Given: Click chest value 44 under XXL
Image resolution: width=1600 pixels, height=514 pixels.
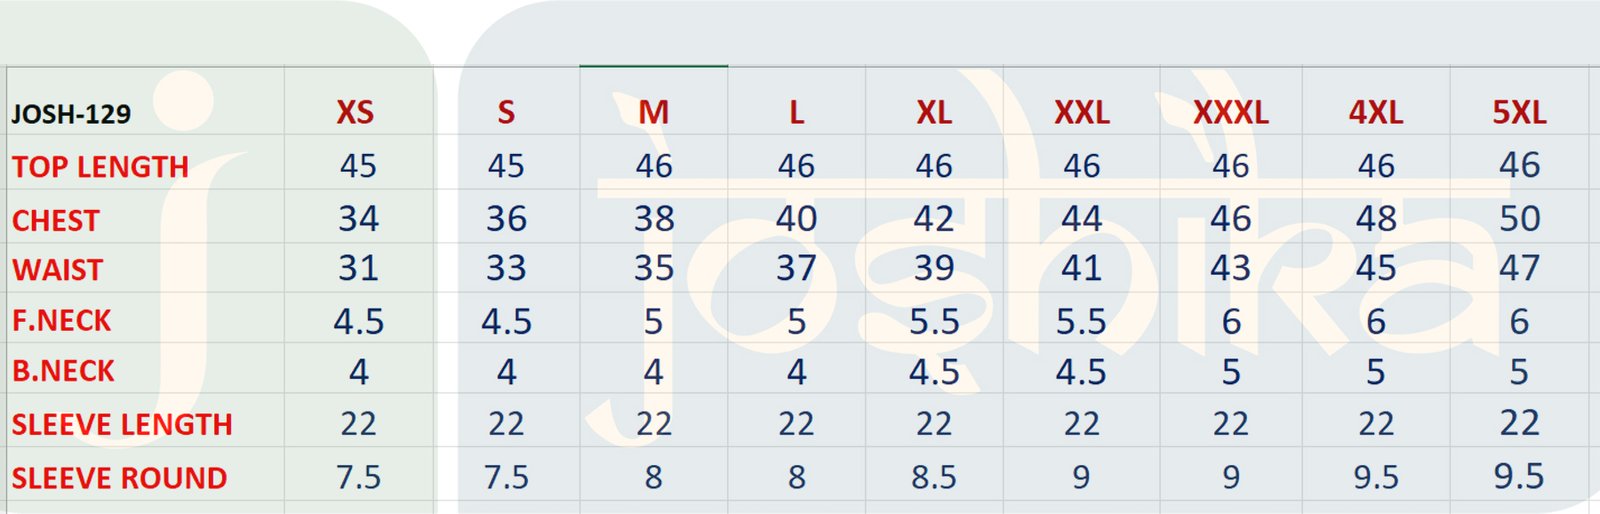Looking at the screenshot, I should pos(1081,219).
